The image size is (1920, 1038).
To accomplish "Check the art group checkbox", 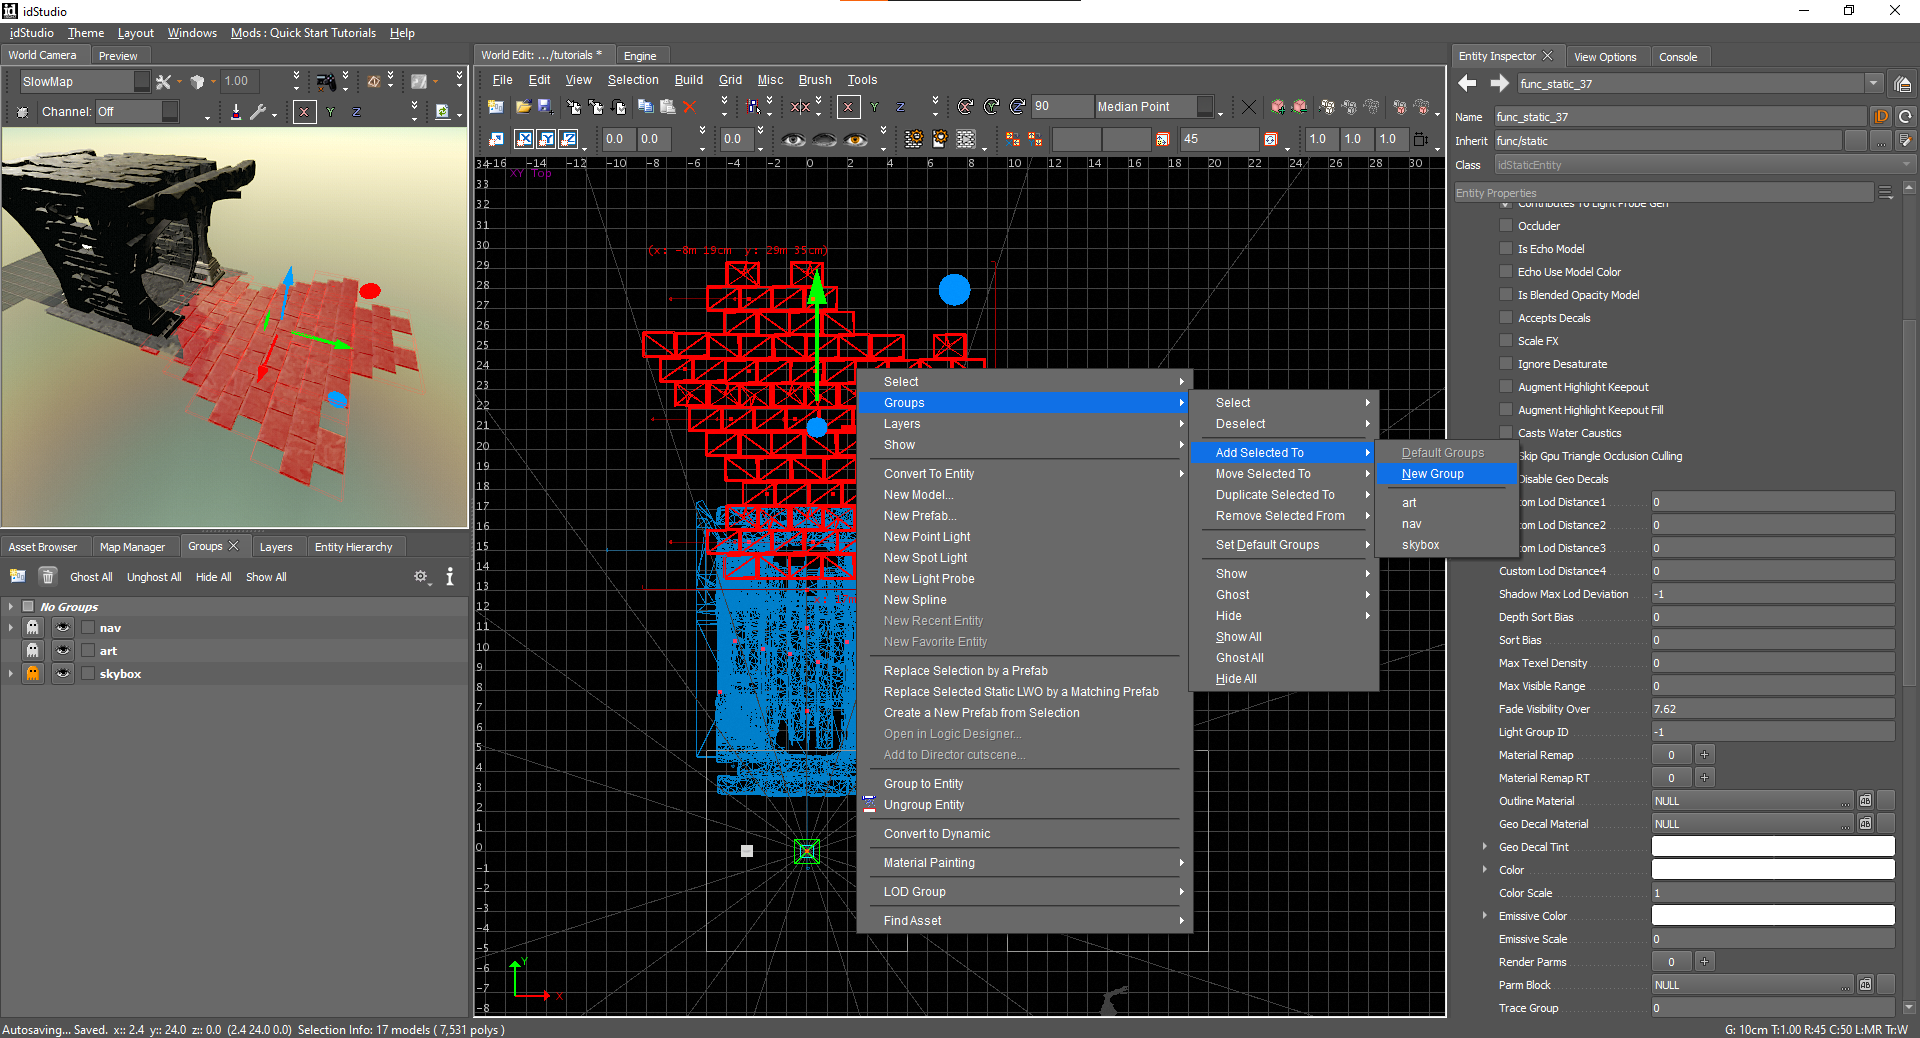I will pos(88,650).
